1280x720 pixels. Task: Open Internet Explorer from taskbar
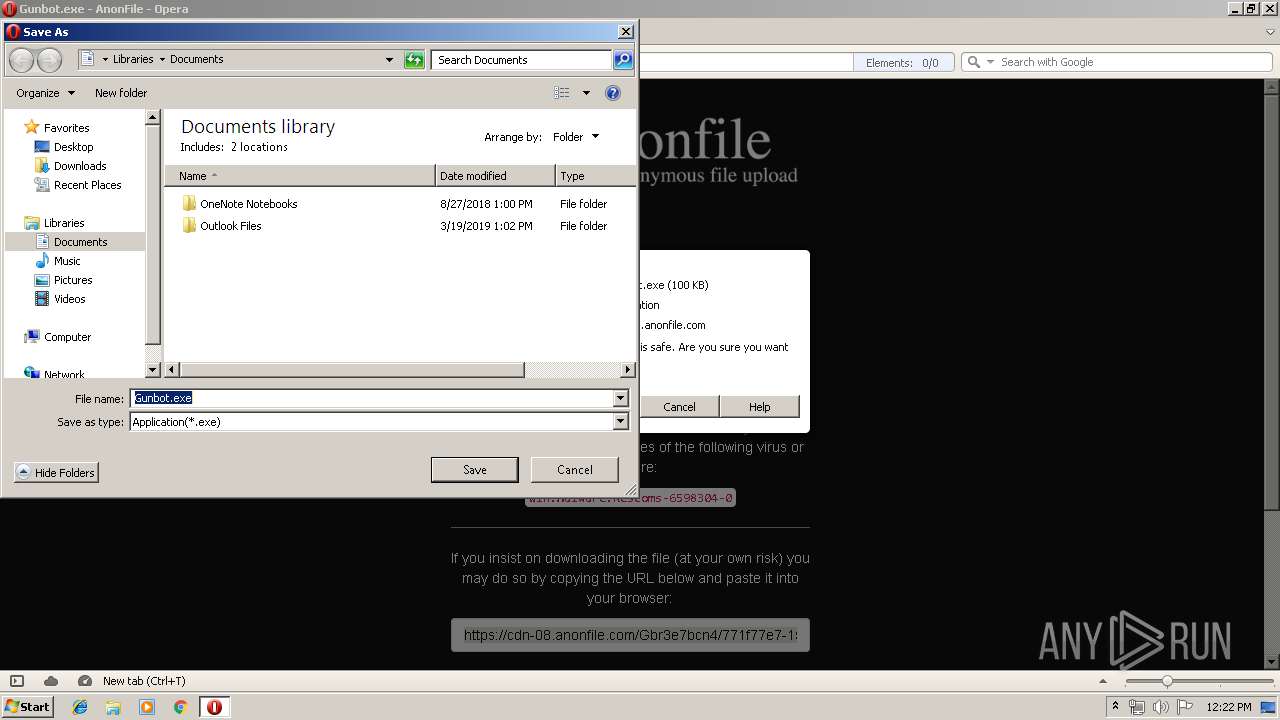pos(80,707)
